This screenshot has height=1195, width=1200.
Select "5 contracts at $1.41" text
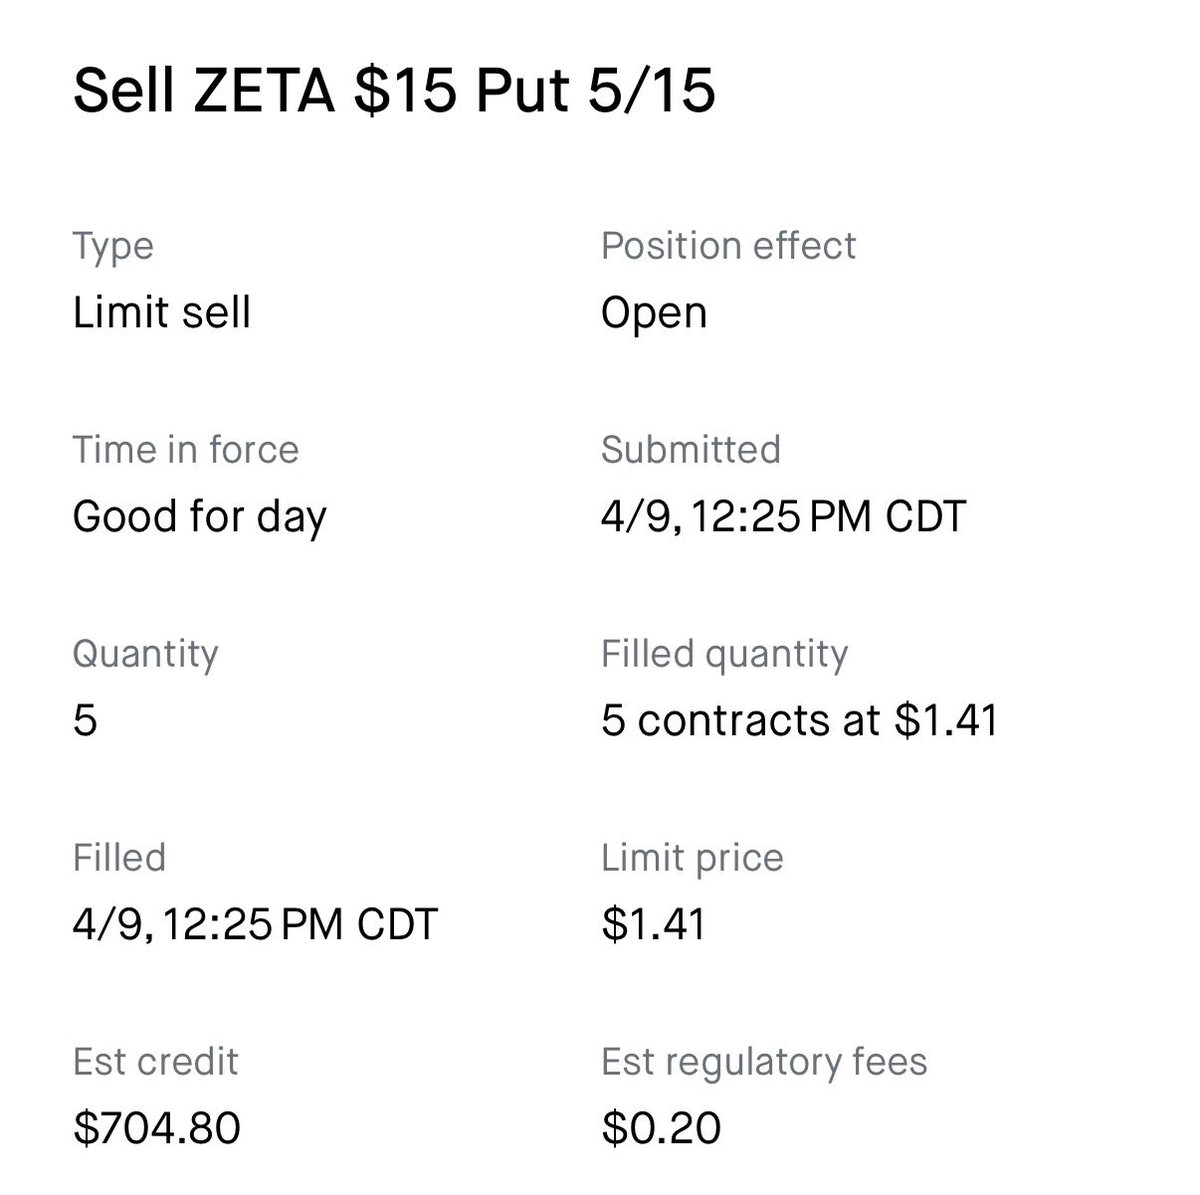pyautogui.click(x=799, y=721)
